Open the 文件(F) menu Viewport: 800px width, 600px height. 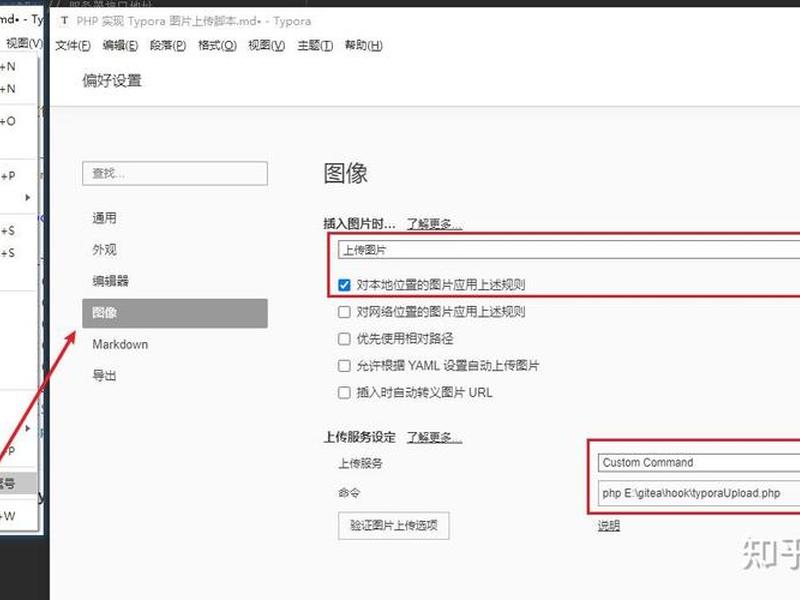point(72,45)
